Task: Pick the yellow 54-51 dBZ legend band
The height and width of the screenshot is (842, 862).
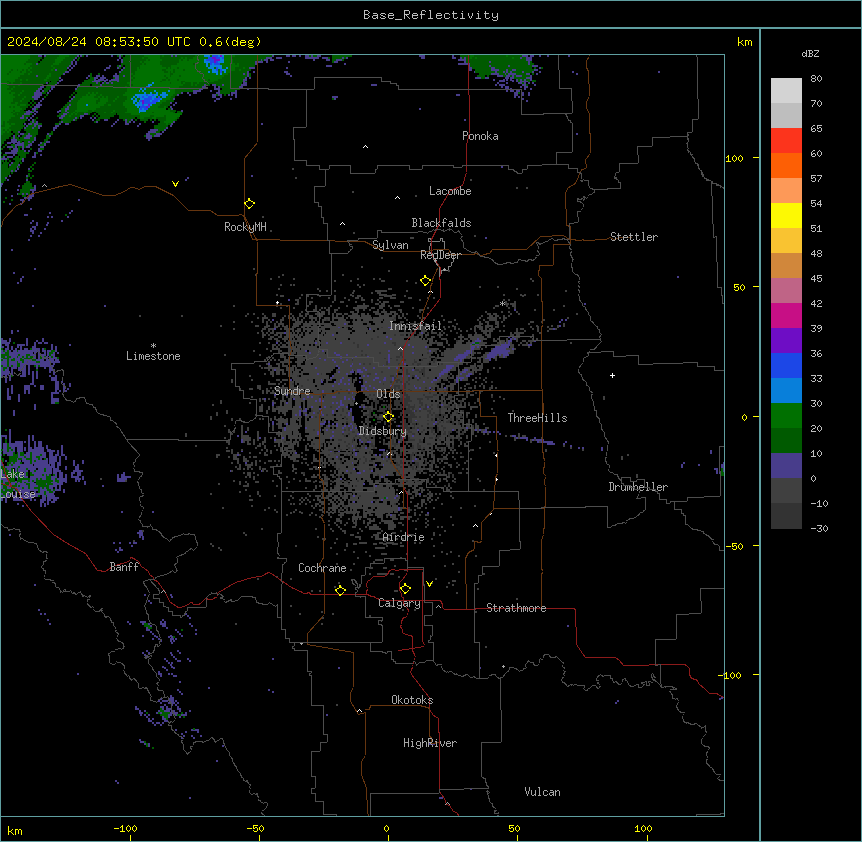Action: (x=786, y=215)
